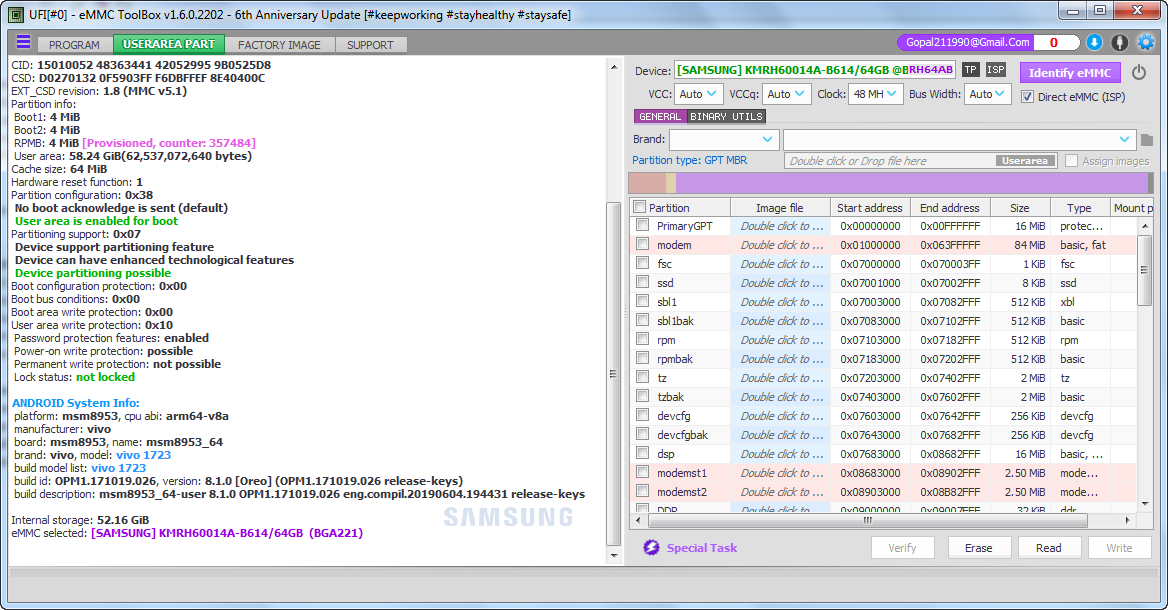
Task: Check the rpm partition checkbox
Action: [x=642, y=339]
